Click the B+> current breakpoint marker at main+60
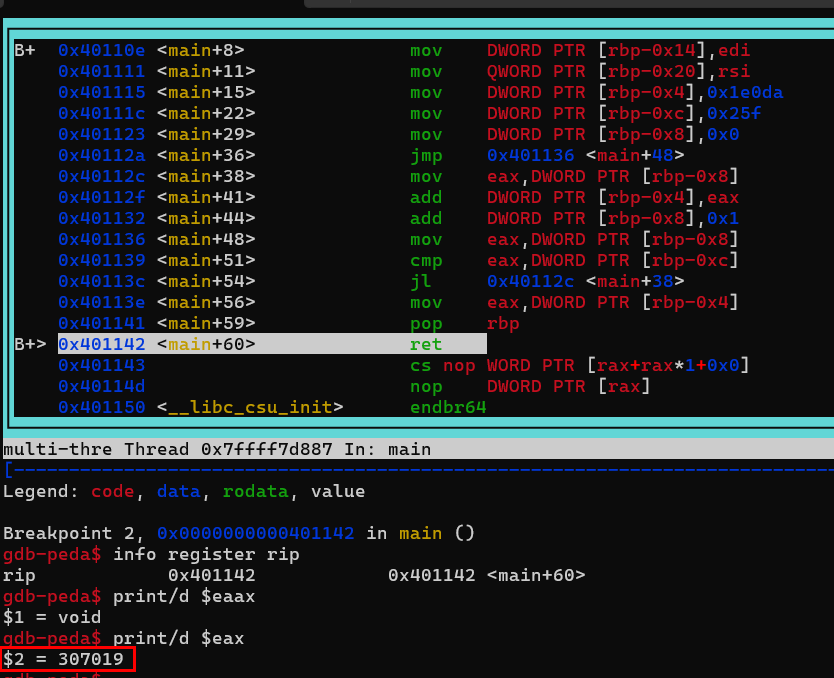834x678 pixels. pos(30,345)
